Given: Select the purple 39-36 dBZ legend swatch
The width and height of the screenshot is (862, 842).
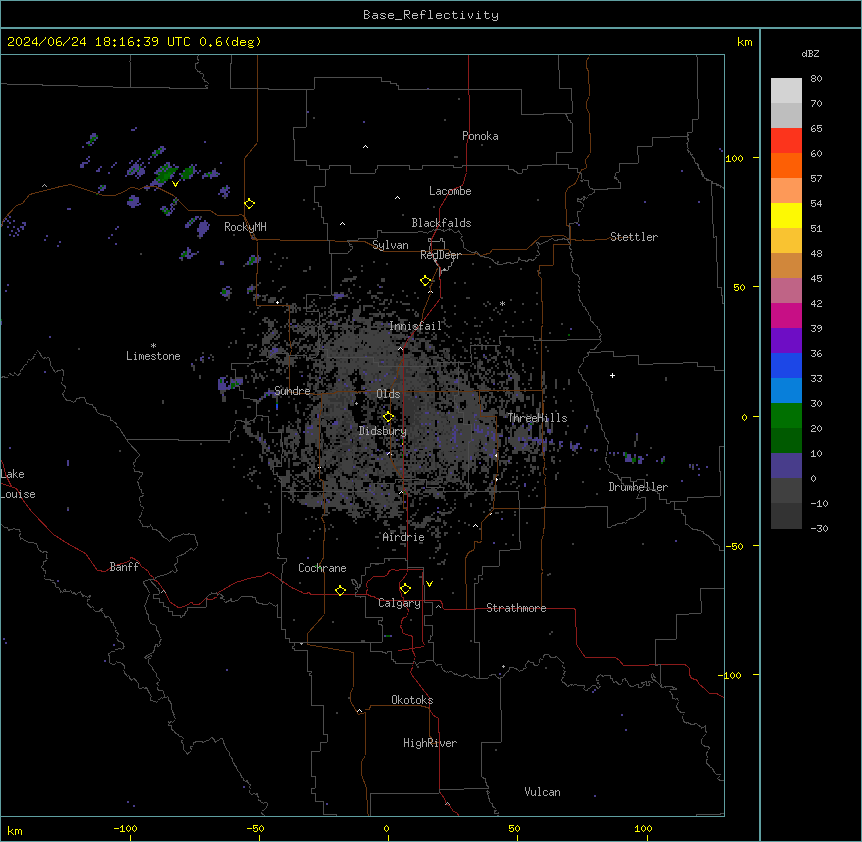Looking at the screenshot, I should (x=786, y=340).
